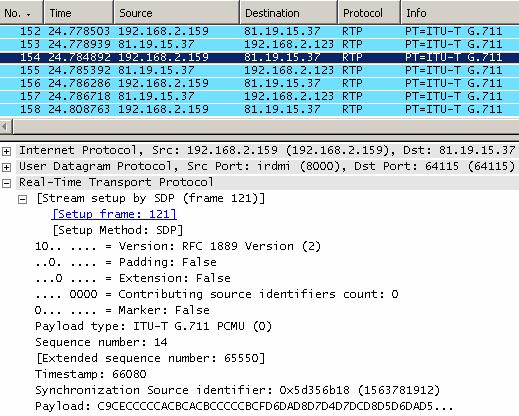Expand the User Datagram Protocol node
Image resolution: width=519 pixels, height=416 pixels.
(6, 167)
